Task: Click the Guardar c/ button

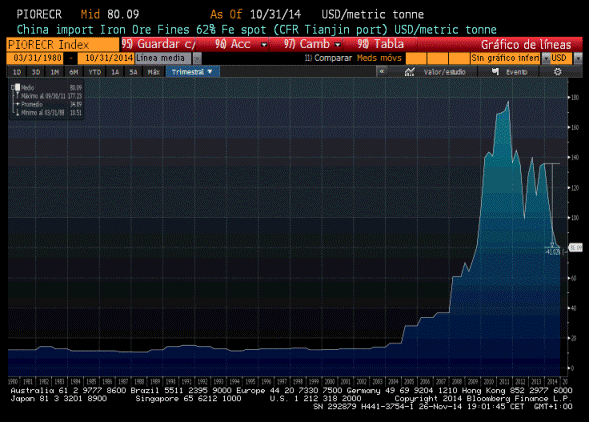Action: pyautogui.click(x=158, y=44)
